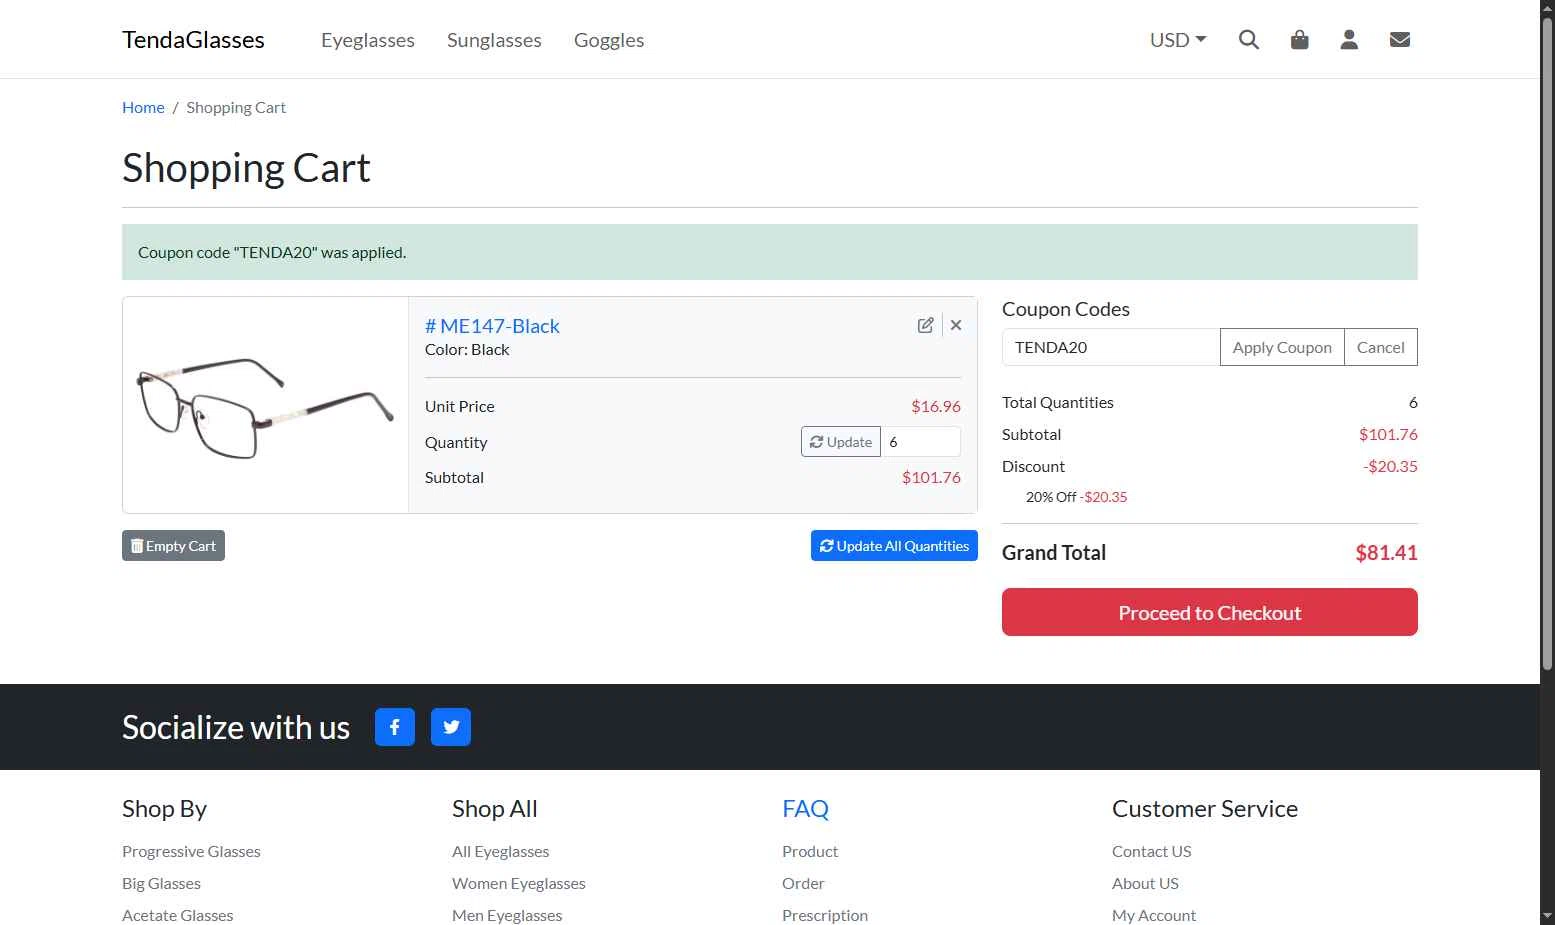Click the Discount value -$20.35
The height and width of the screenshot is (925, 1555).
(1390, 466)
